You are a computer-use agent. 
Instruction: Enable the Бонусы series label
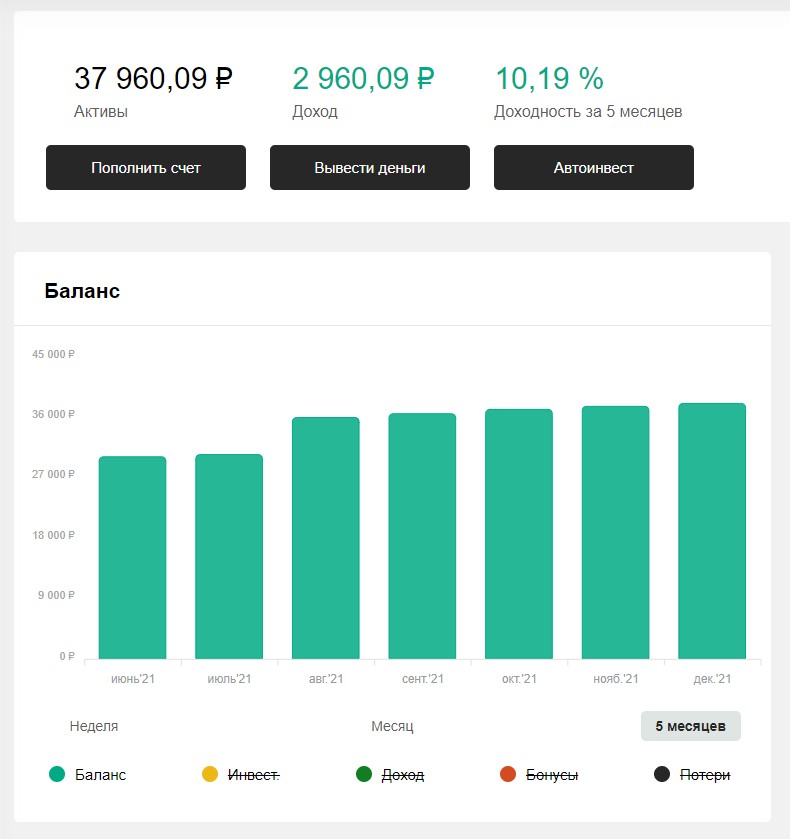pos(552,775)
